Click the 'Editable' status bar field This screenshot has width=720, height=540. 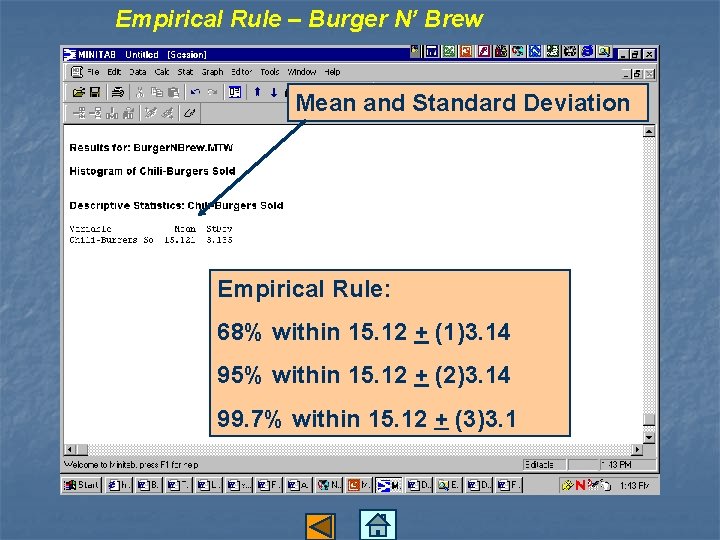pos(544,465)
